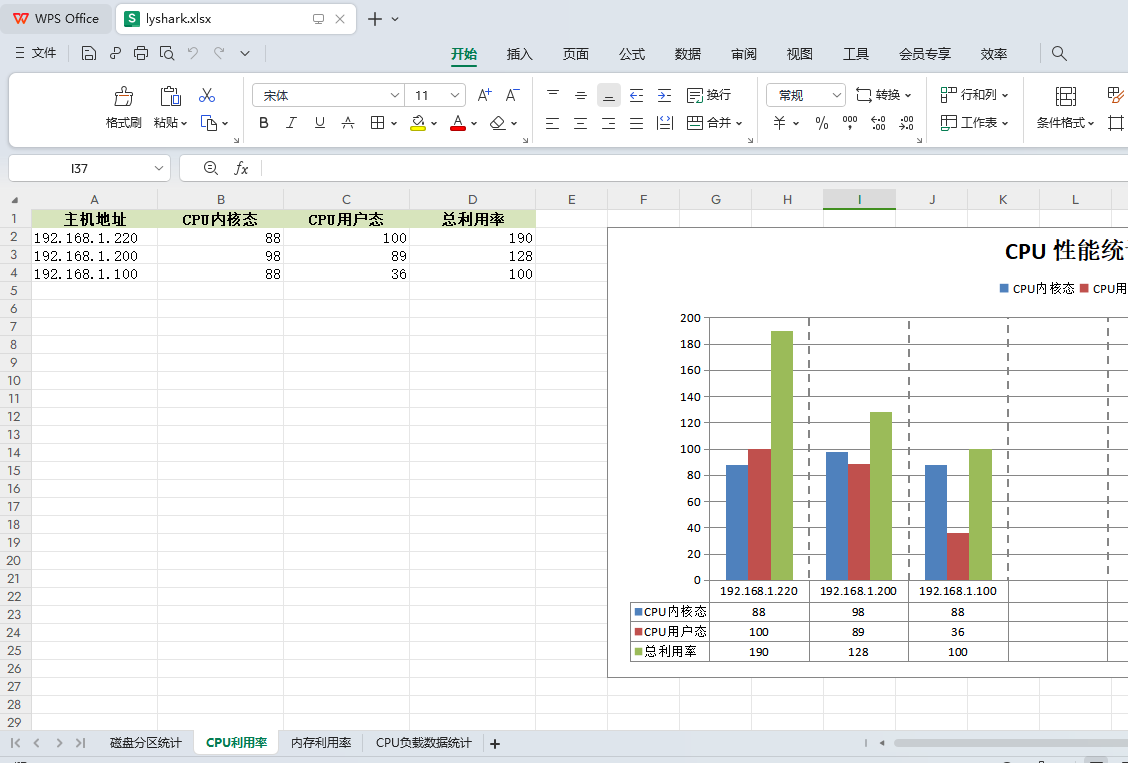This screenshot has height=763, width=1128.
Task: Apply red font color (A) swatch
Action: point(458,123)
